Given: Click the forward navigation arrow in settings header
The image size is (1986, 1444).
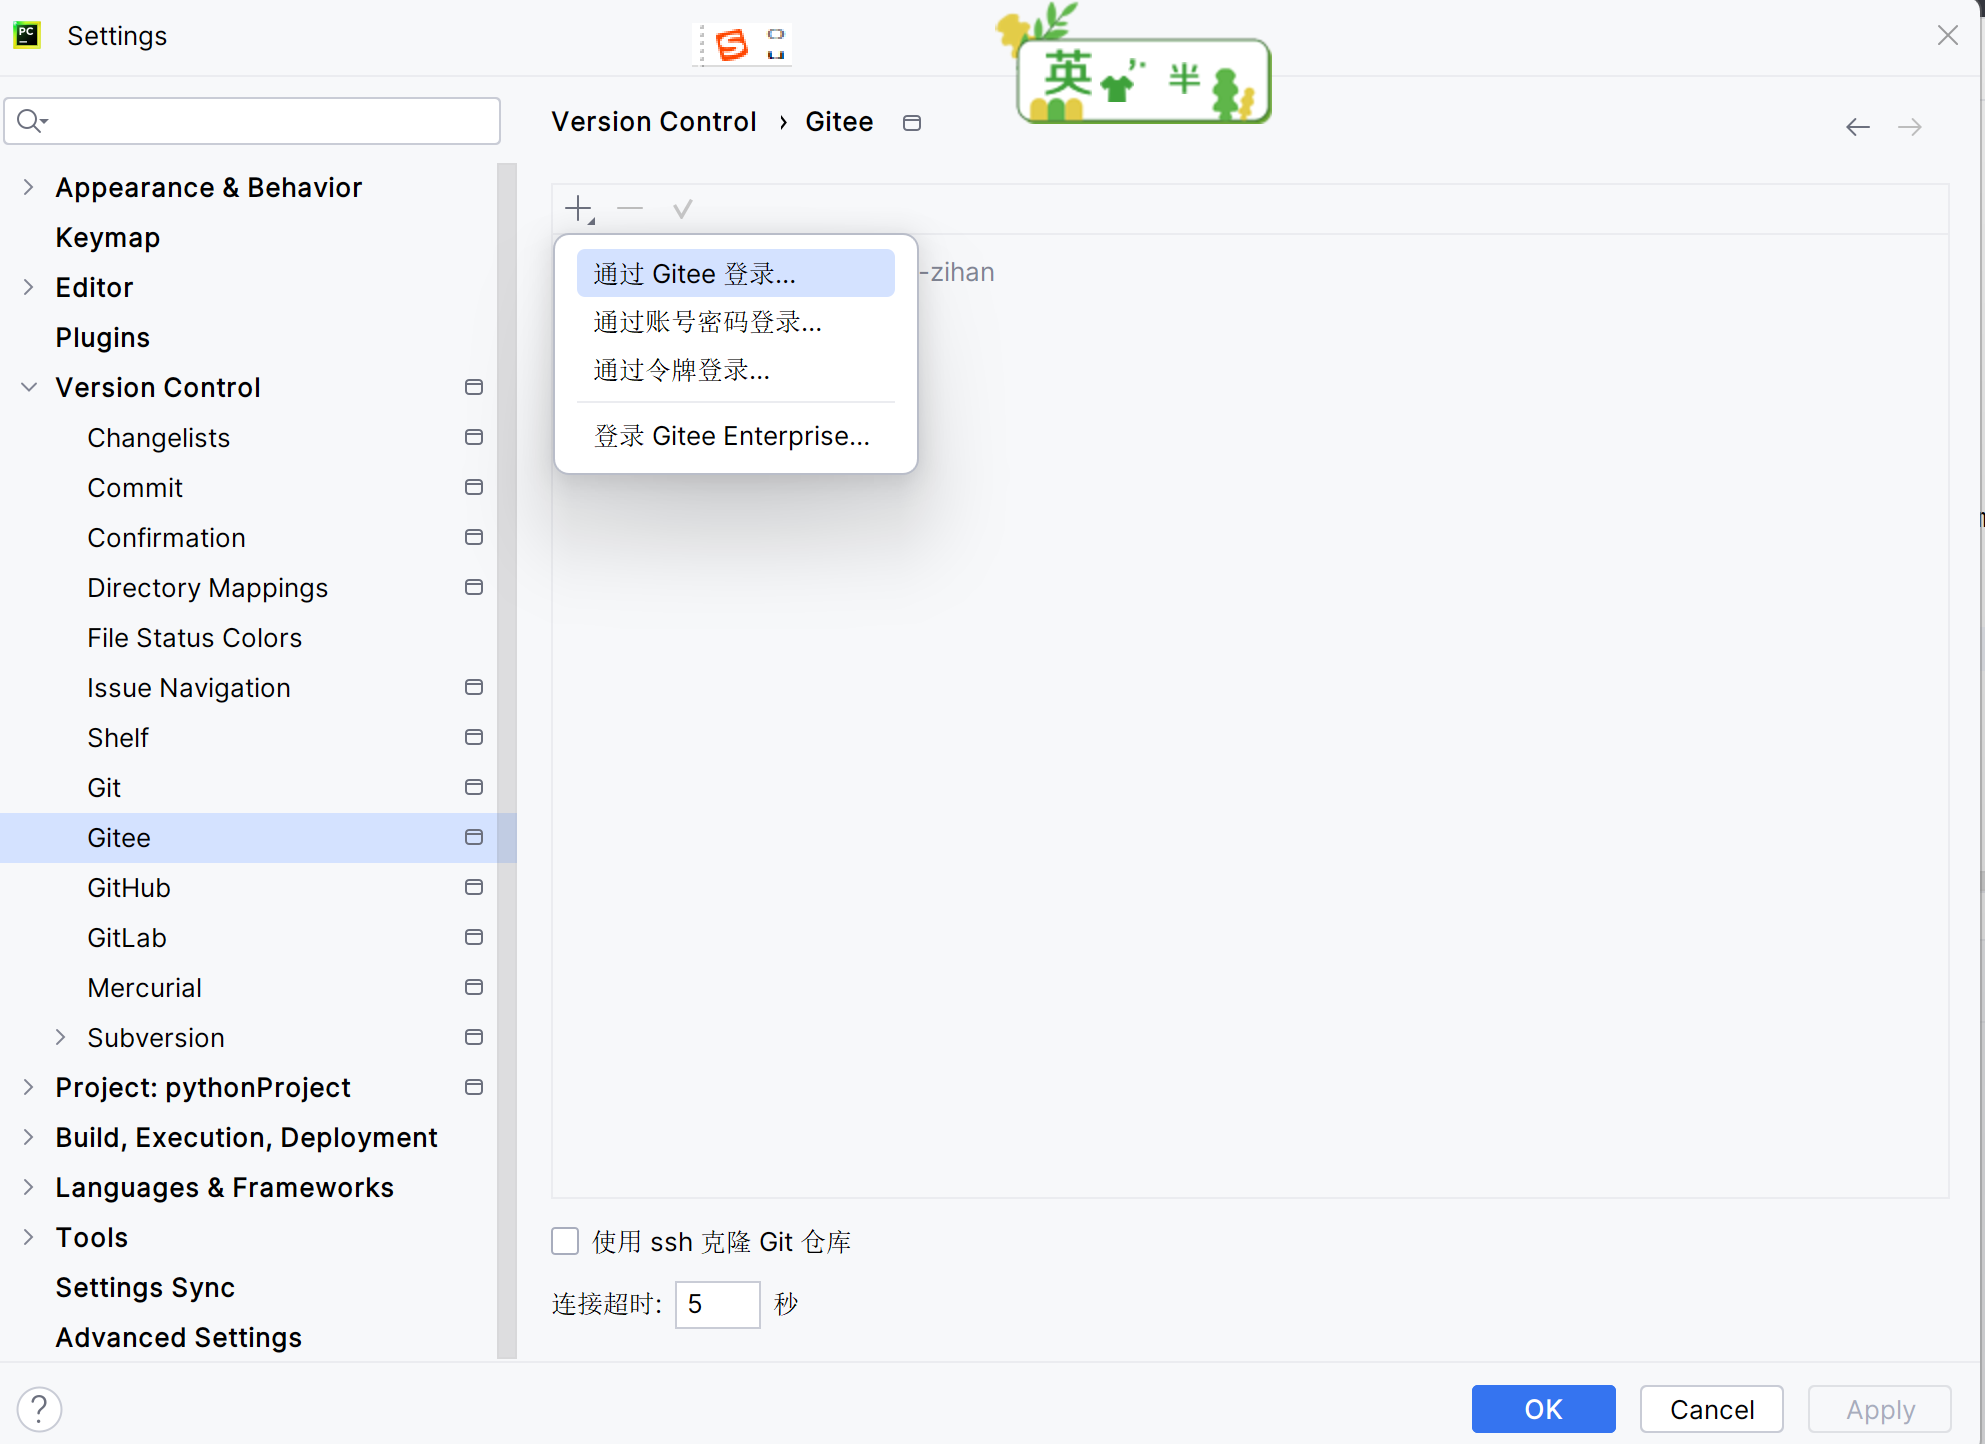Looking at the screenshot, I should tap(1910, 126).
